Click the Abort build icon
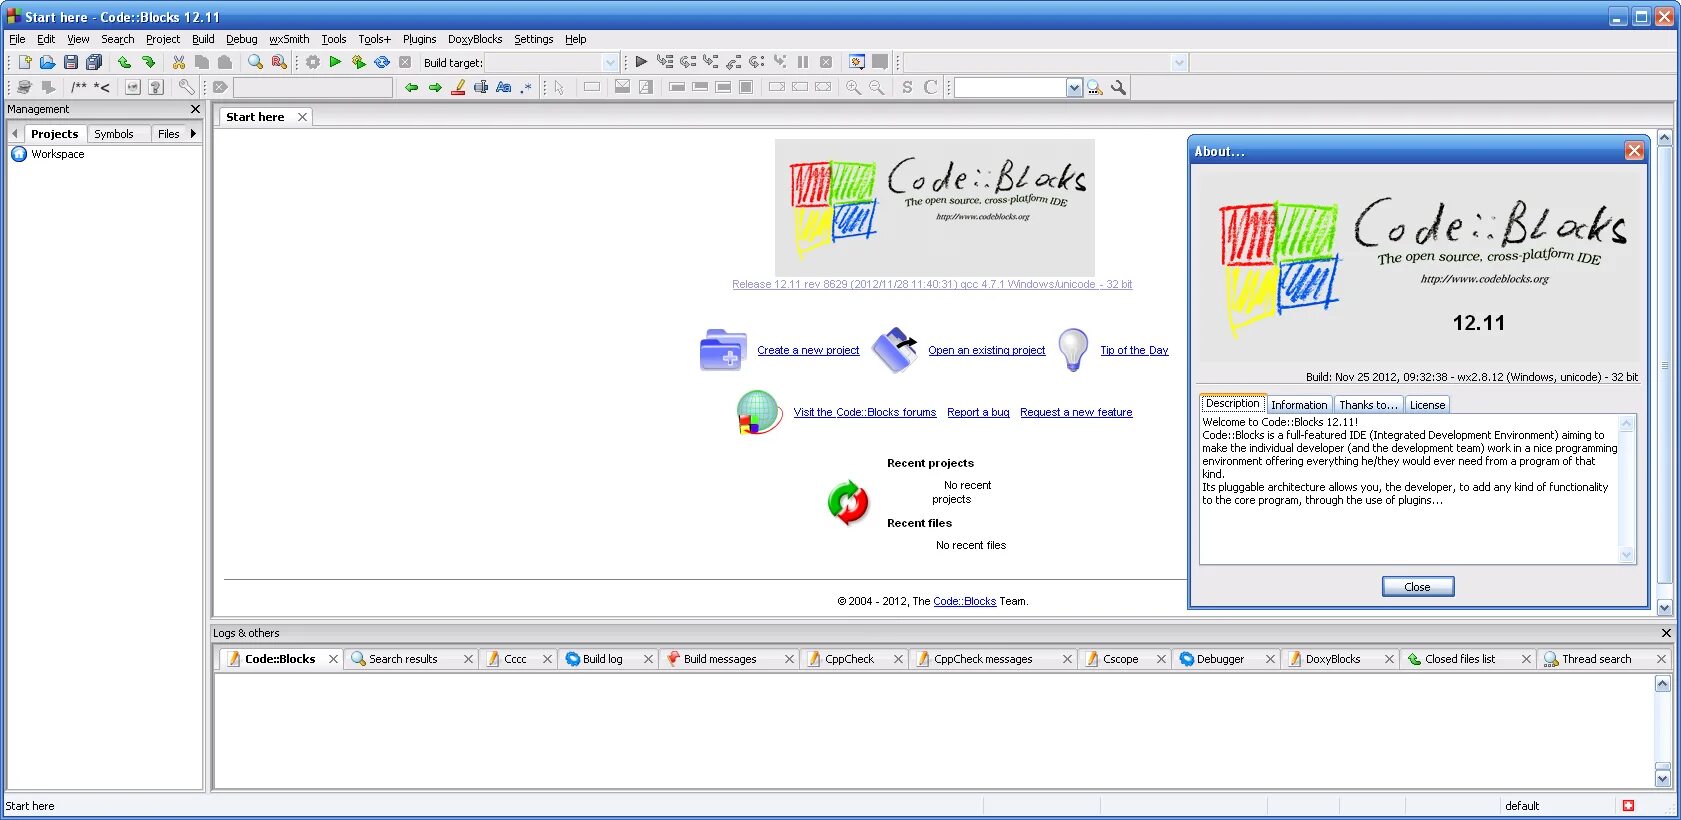 tap(405, 62)
